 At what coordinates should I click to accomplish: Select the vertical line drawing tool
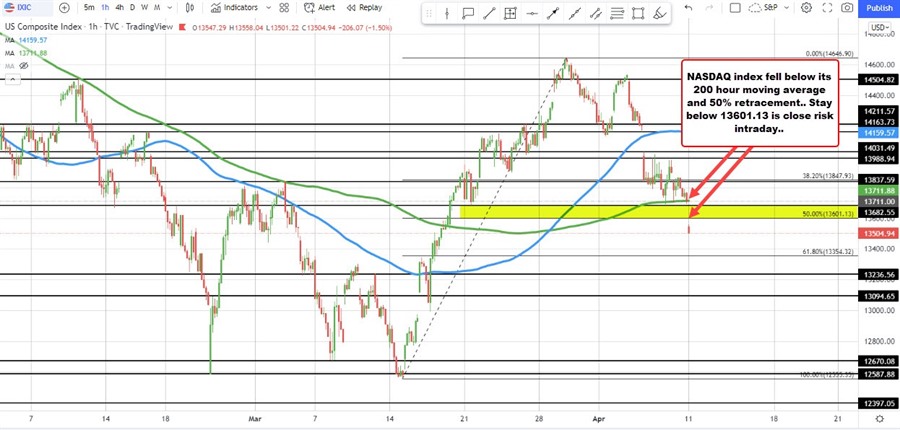(x=448, y=14)
